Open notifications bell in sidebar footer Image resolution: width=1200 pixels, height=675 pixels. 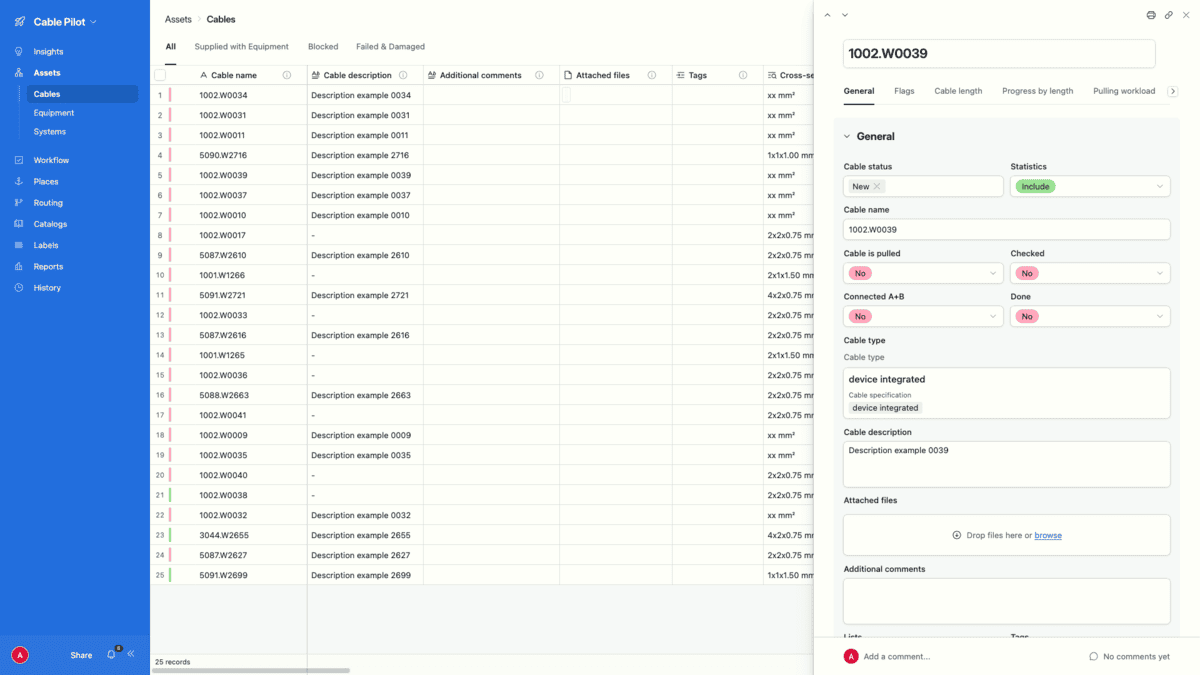(x=111, y=655)
